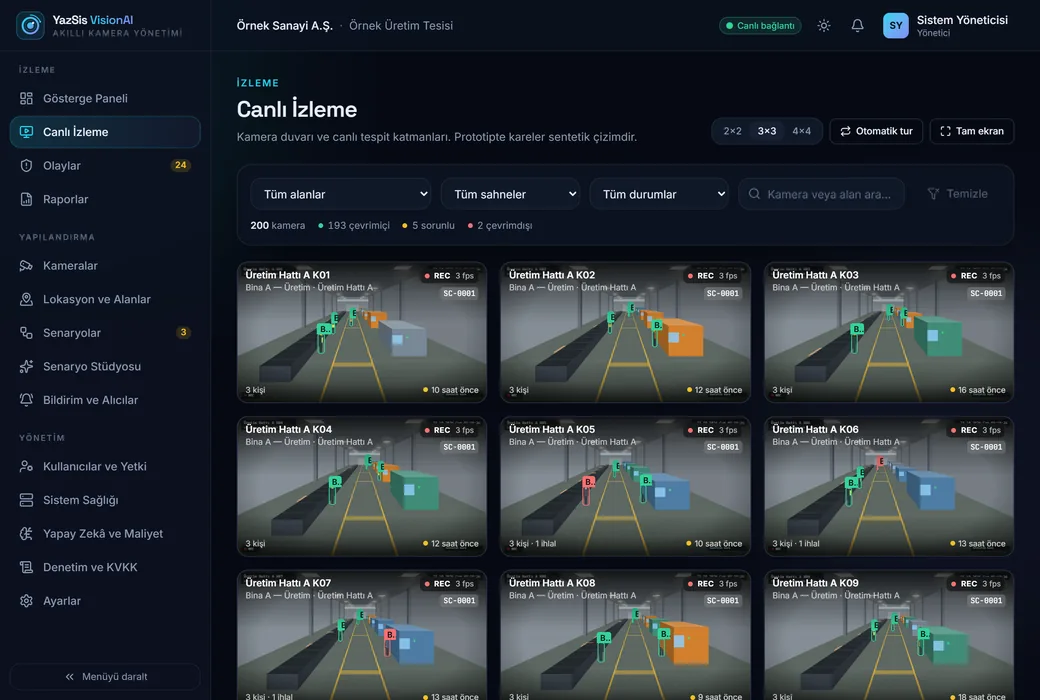
Task: Open Denetim ve KVKK page
Action: [105, 567]
